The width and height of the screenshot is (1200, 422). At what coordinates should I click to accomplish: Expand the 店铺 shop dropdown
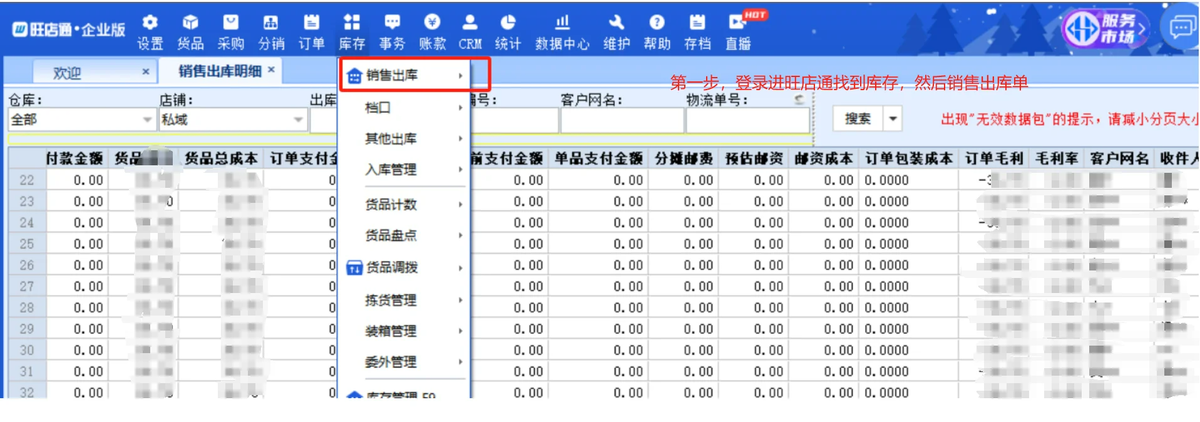pos(298,119)
